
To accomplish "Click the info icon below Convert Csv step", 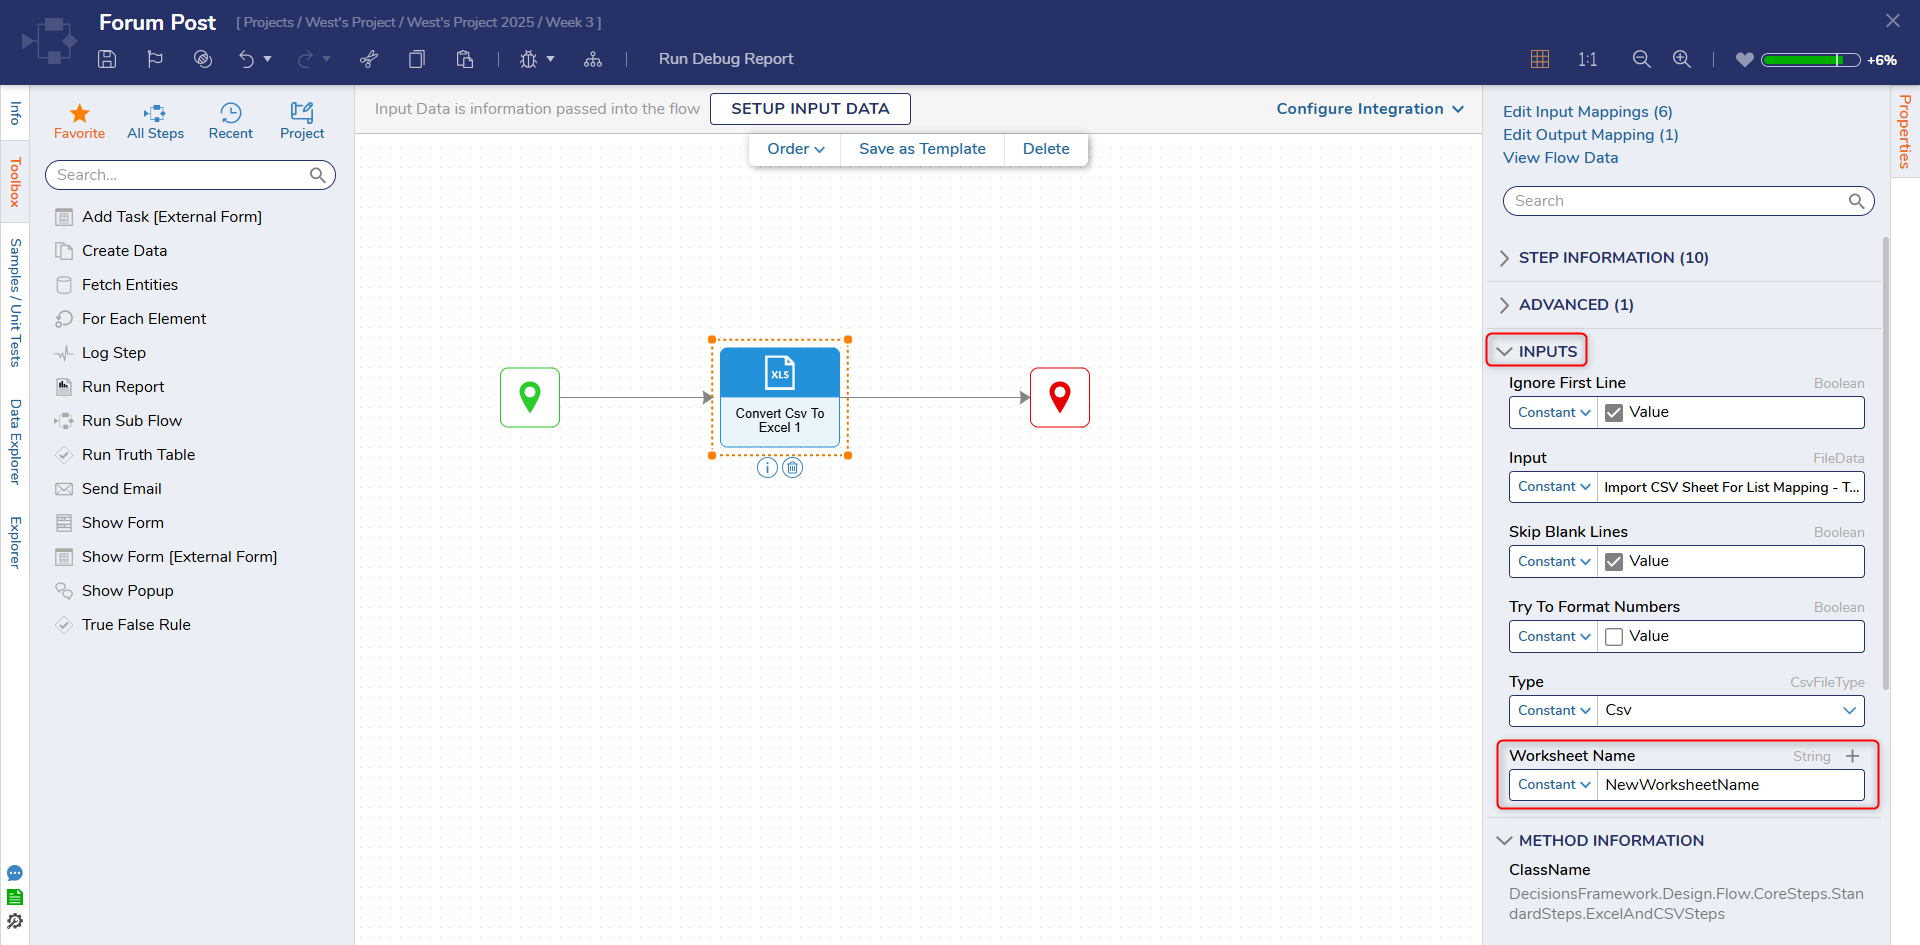I will pyautogui.click(x=767, y=468).
